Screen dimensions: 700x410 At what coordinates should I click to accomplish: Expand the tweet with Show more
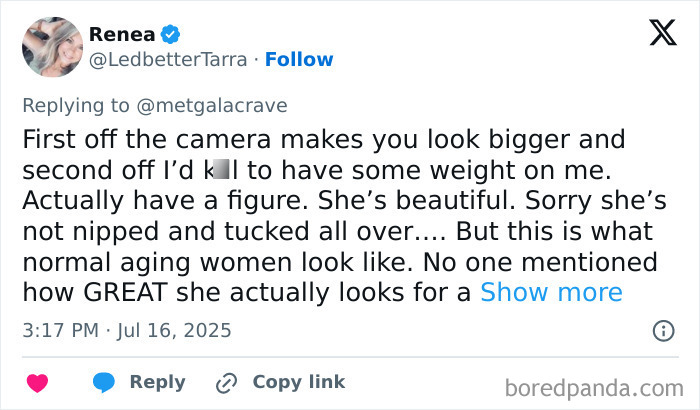(551, 293)
